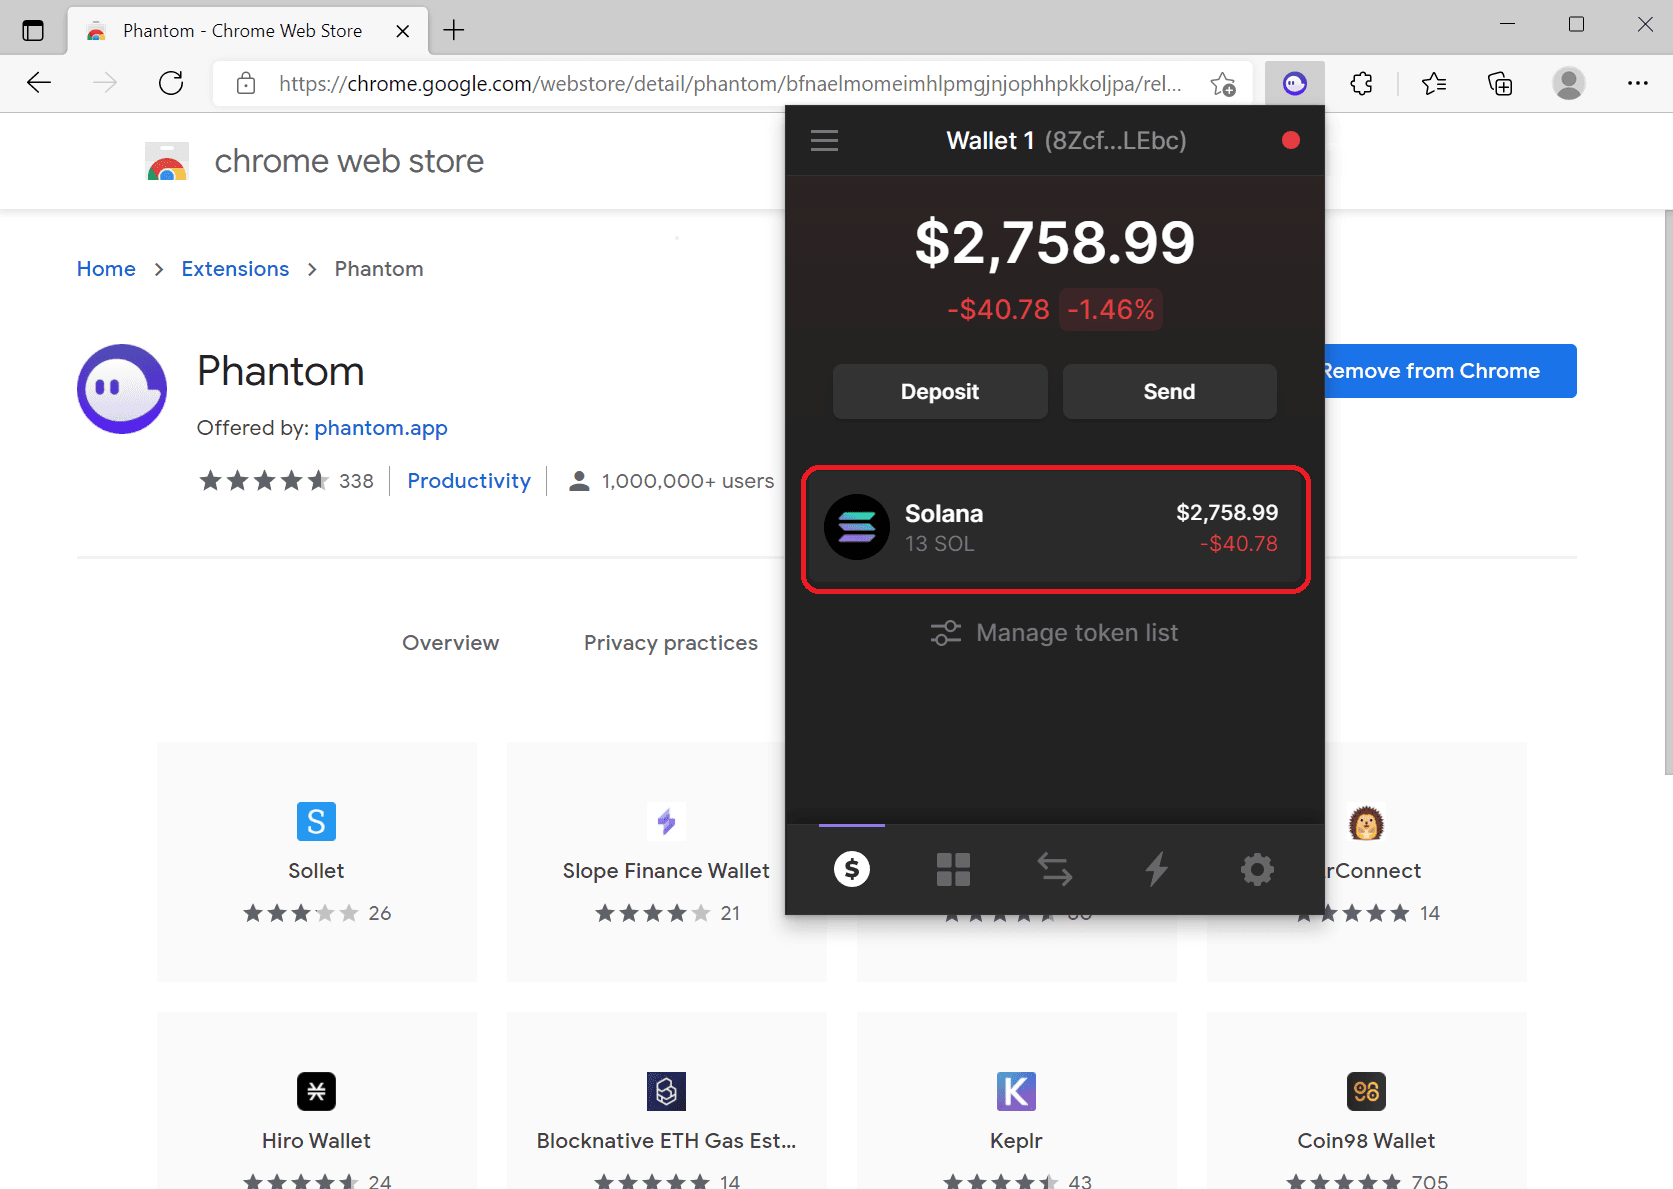Click Remove from Chrome button
Image resolution: width=1673 pixels, height=1189 pixels.
[x=1450, y=371]
